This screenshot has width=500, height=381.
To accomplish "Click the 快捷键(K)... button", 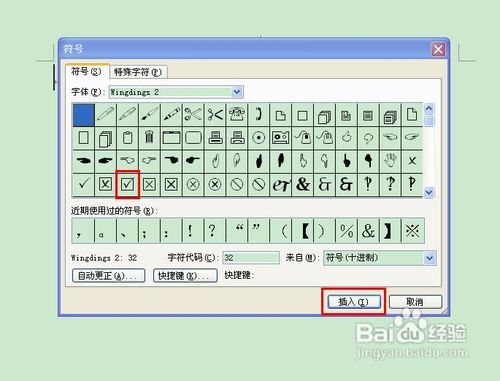I will (185, 276).
